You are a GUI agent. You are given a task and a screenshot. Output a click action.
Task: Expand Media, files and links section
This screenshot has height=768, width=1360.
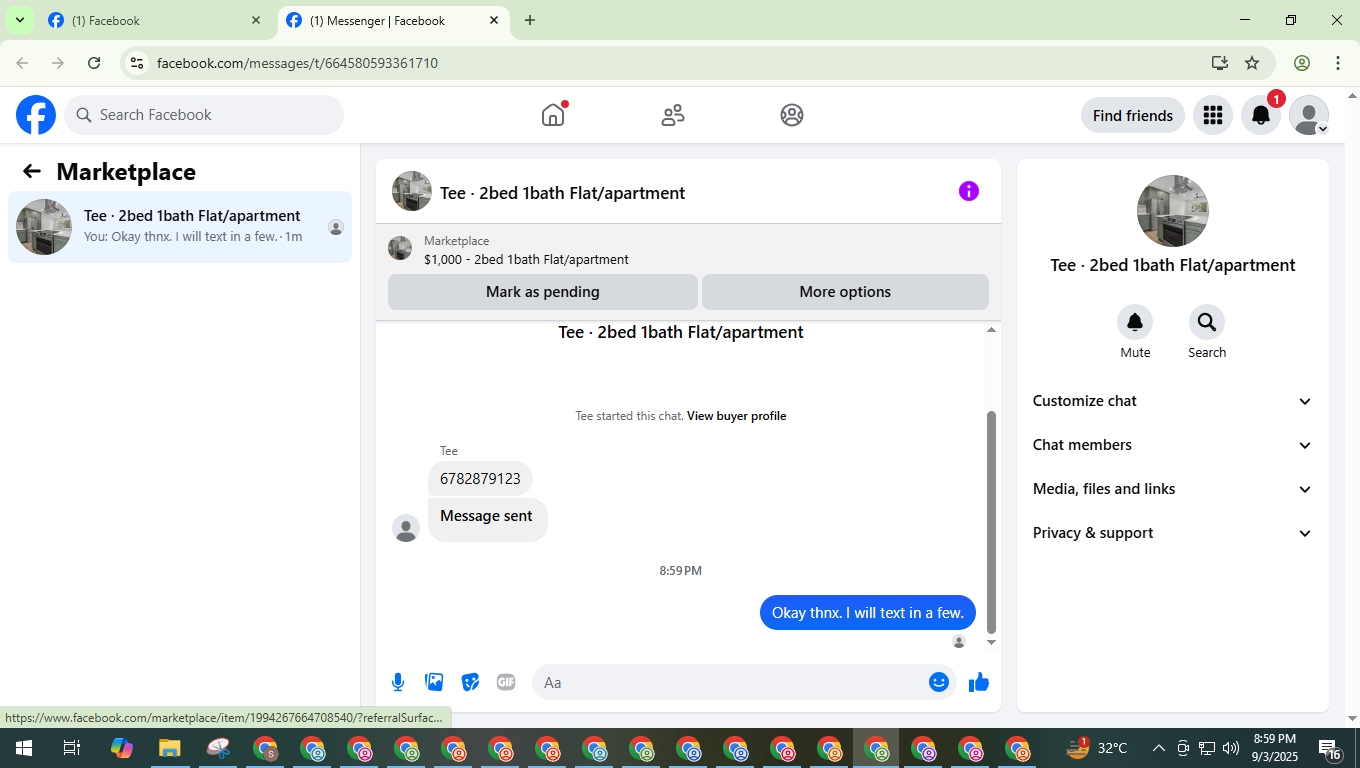(1172, 489)
